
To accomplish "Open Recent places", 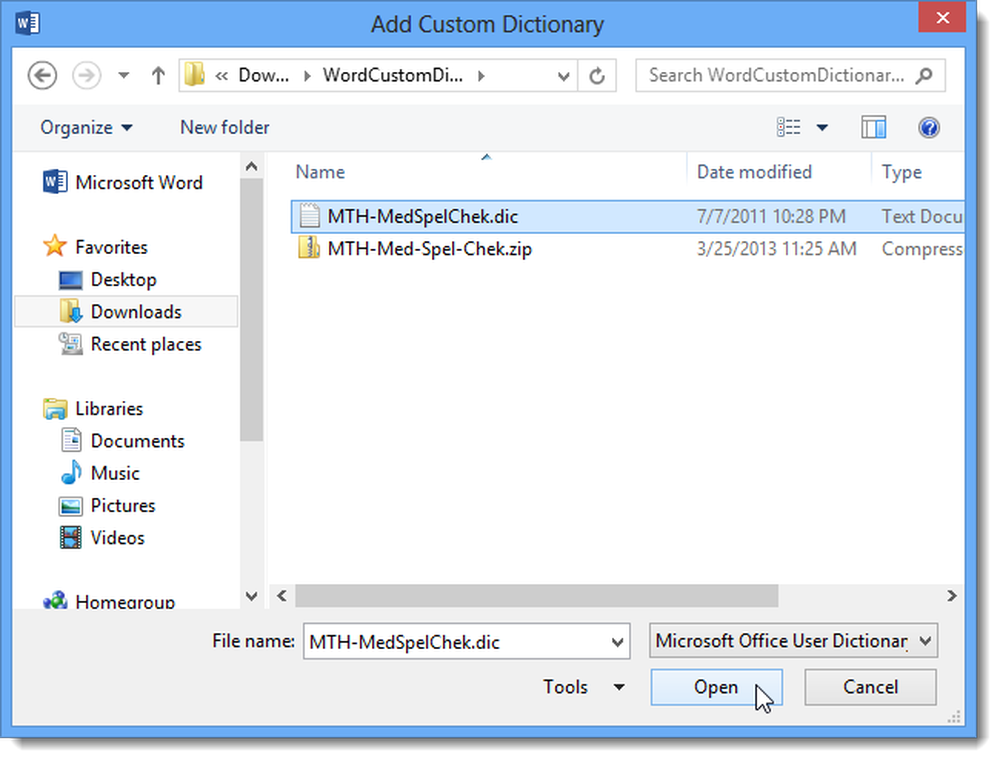I will point(145,344).
